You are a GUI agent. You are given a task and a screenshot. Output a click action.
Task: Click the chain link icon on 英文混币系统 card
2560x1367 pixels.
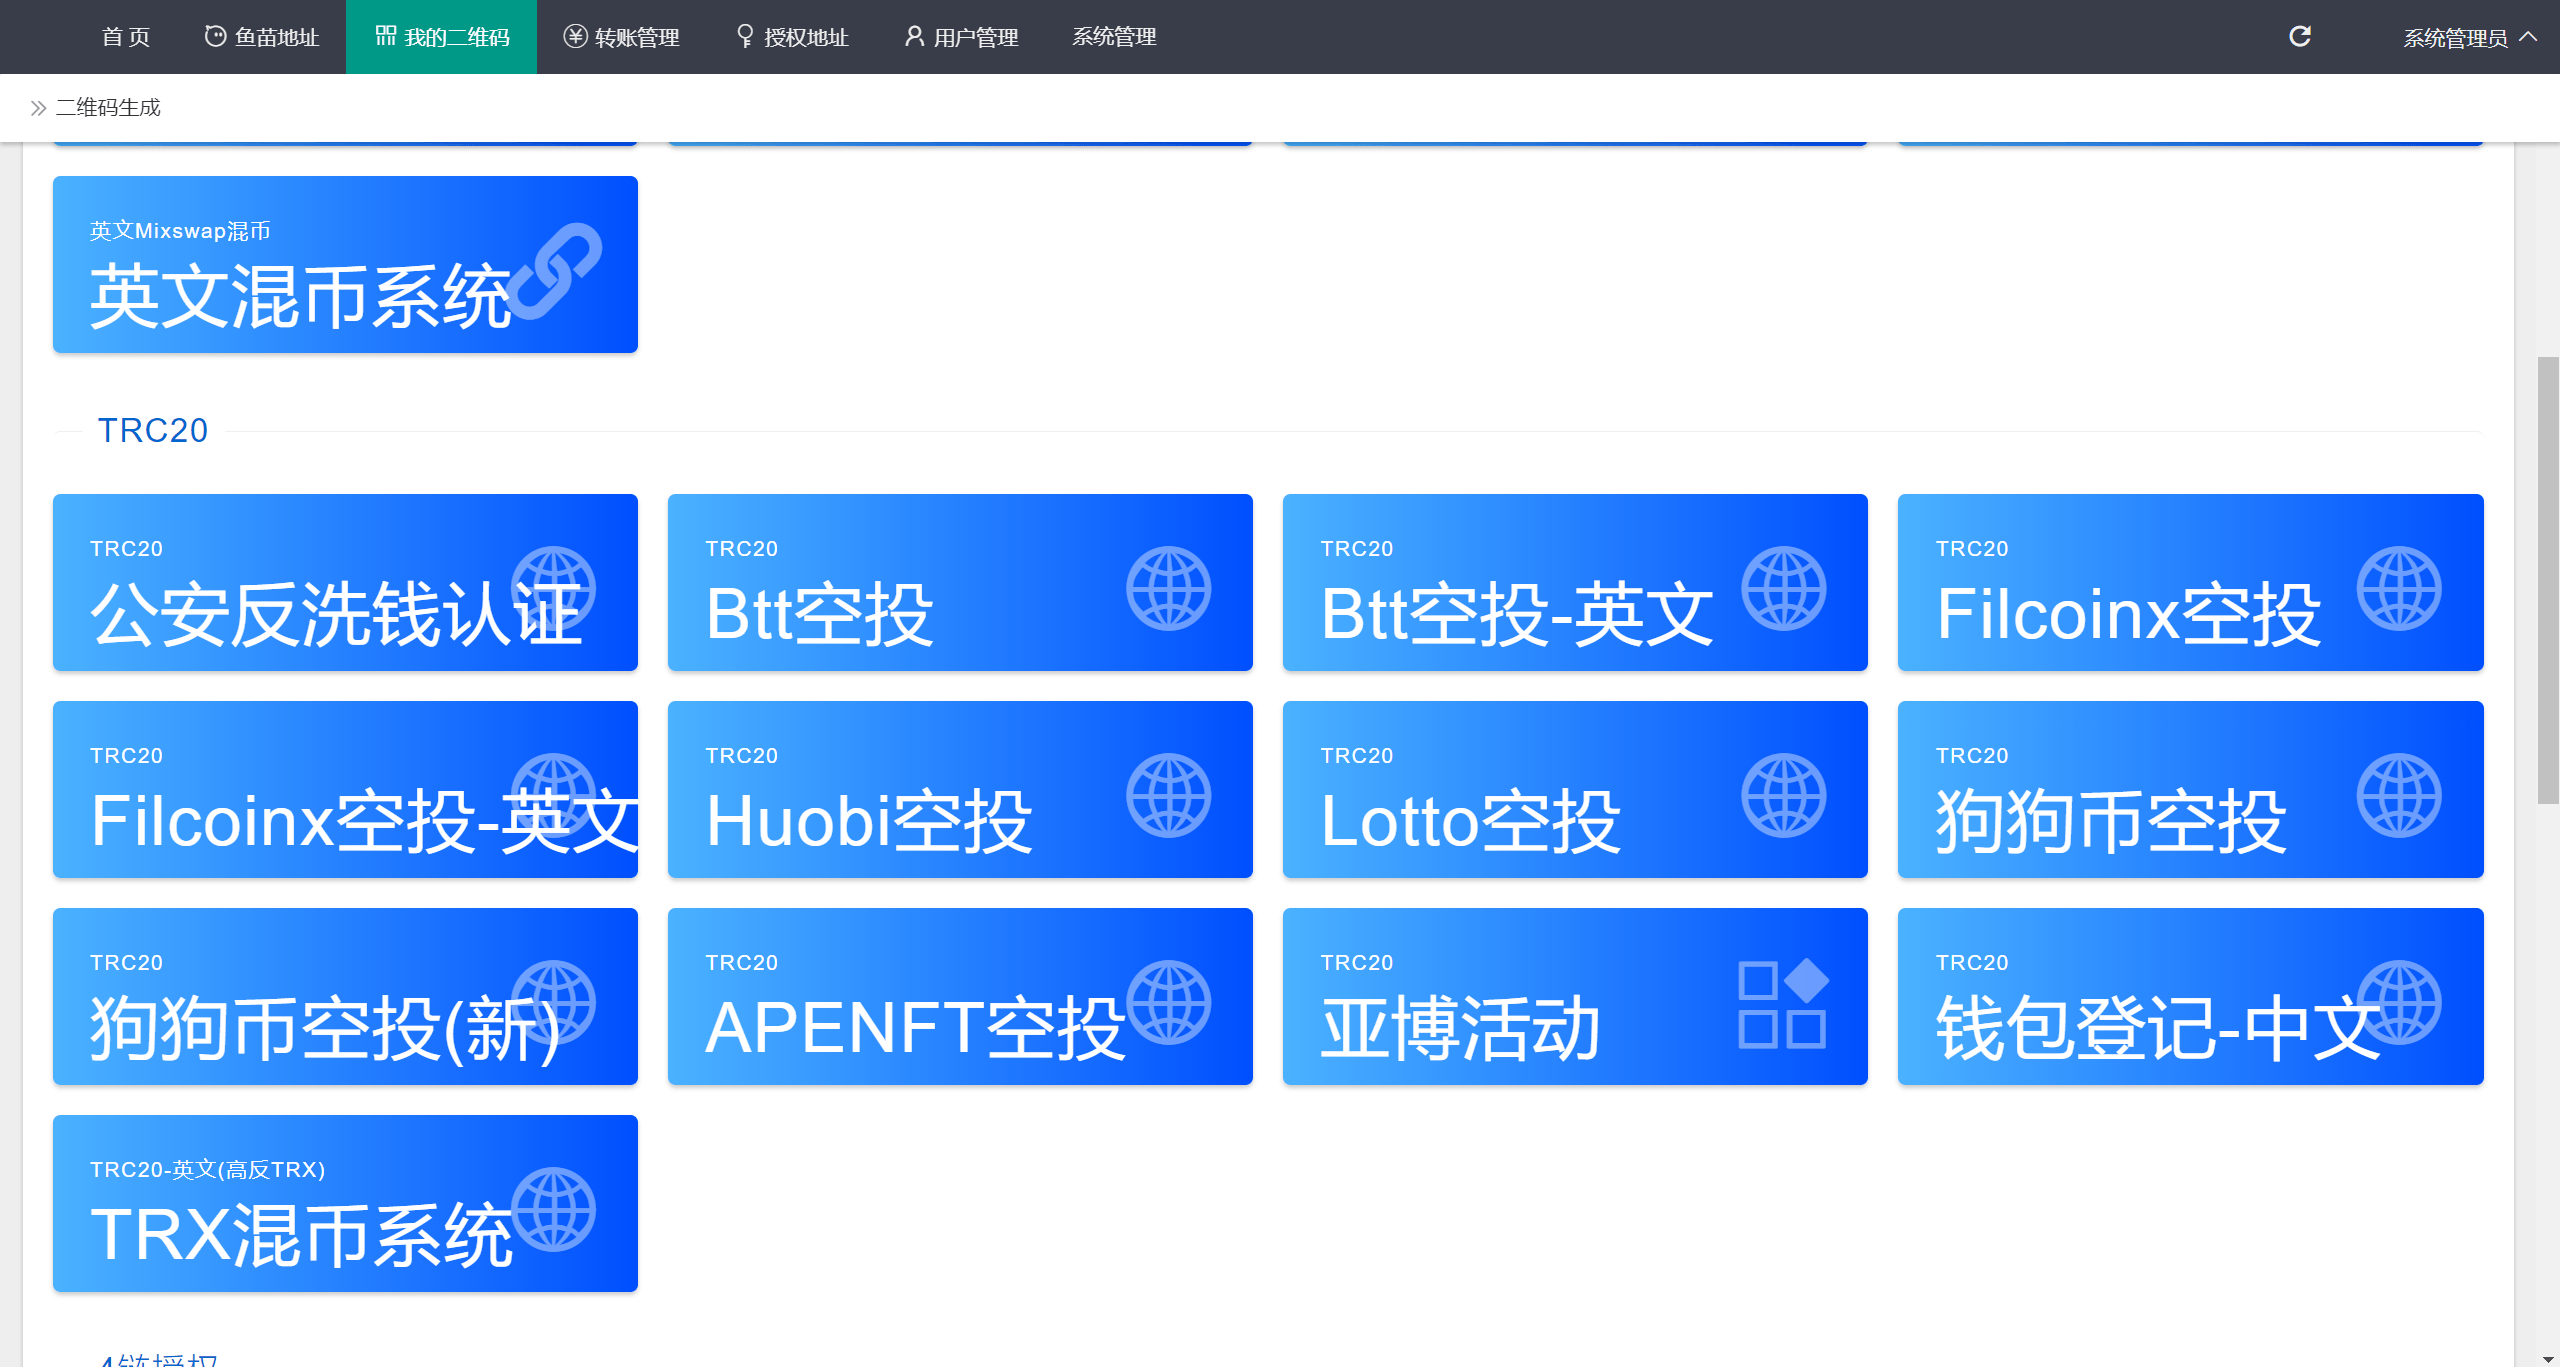(555, 271)
